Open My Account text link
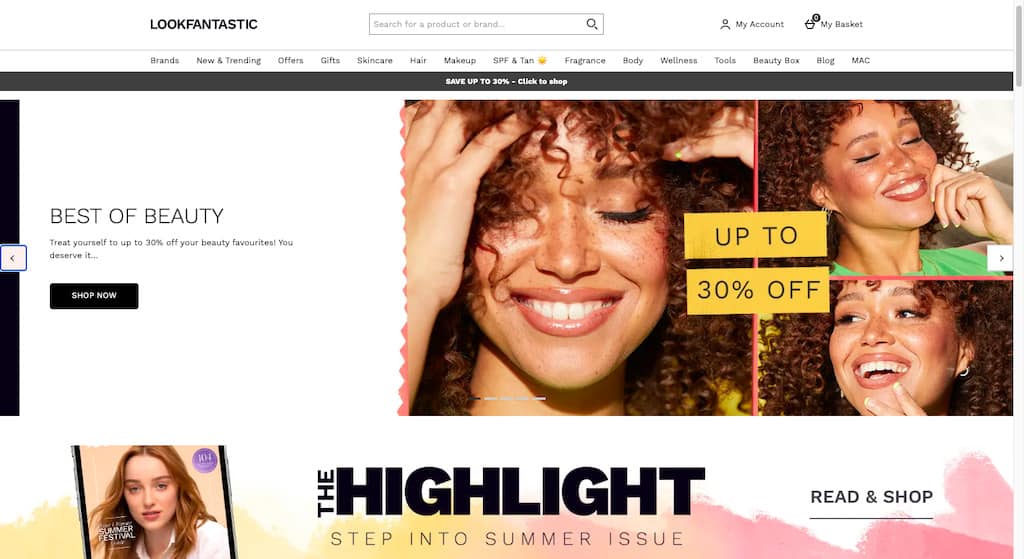Viewport: 1024px width, 559px height. [760, 24]
